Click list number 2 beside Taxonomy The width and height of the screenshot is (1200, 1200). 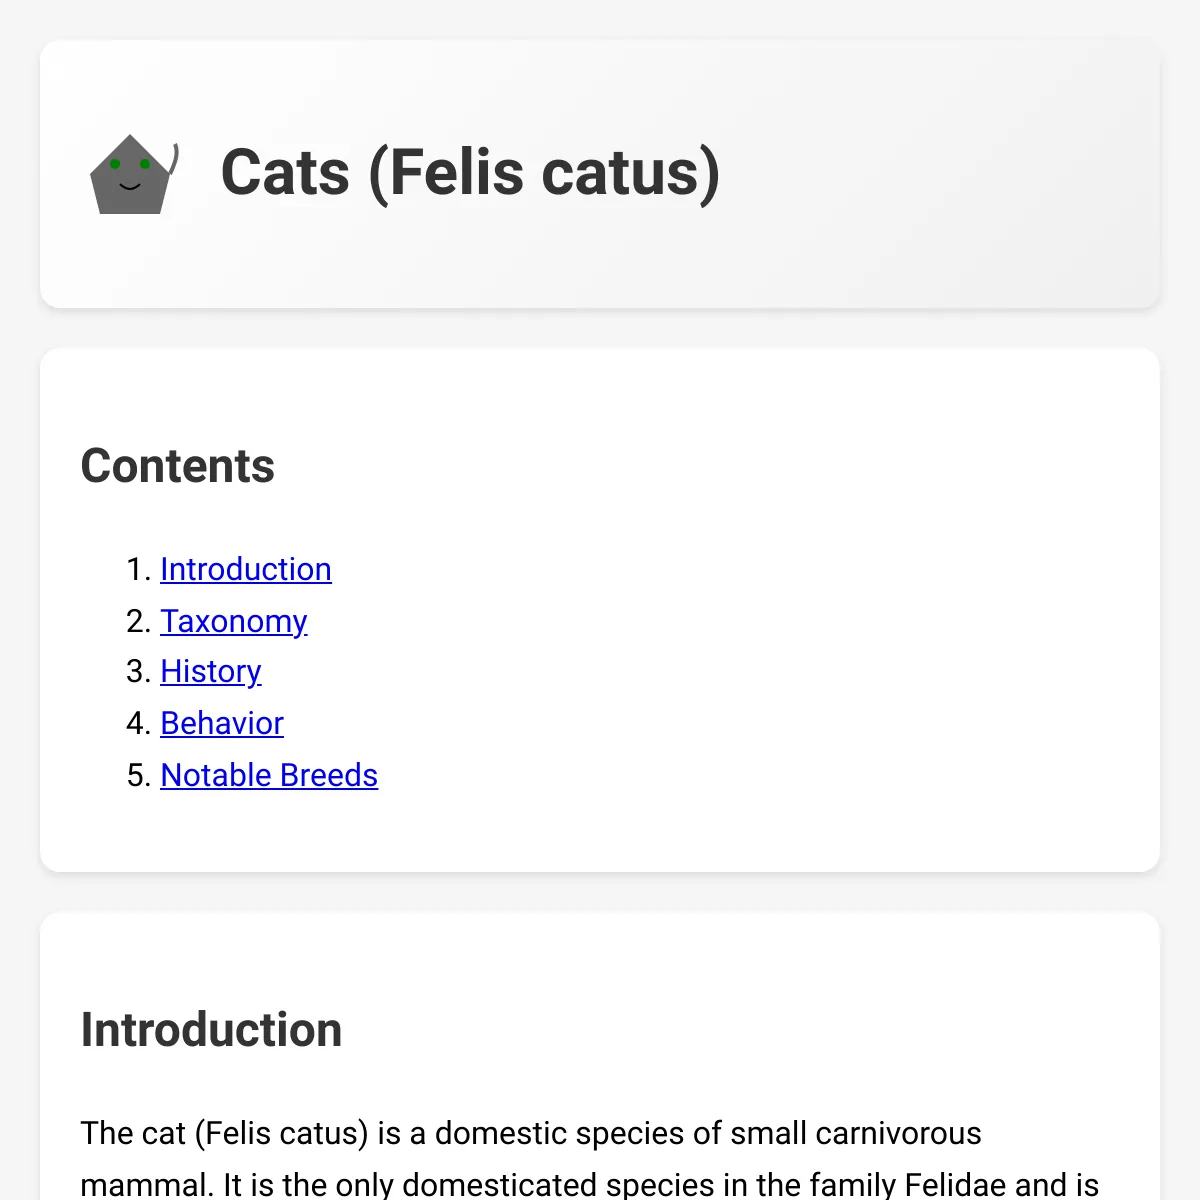[x=138, y=621]
